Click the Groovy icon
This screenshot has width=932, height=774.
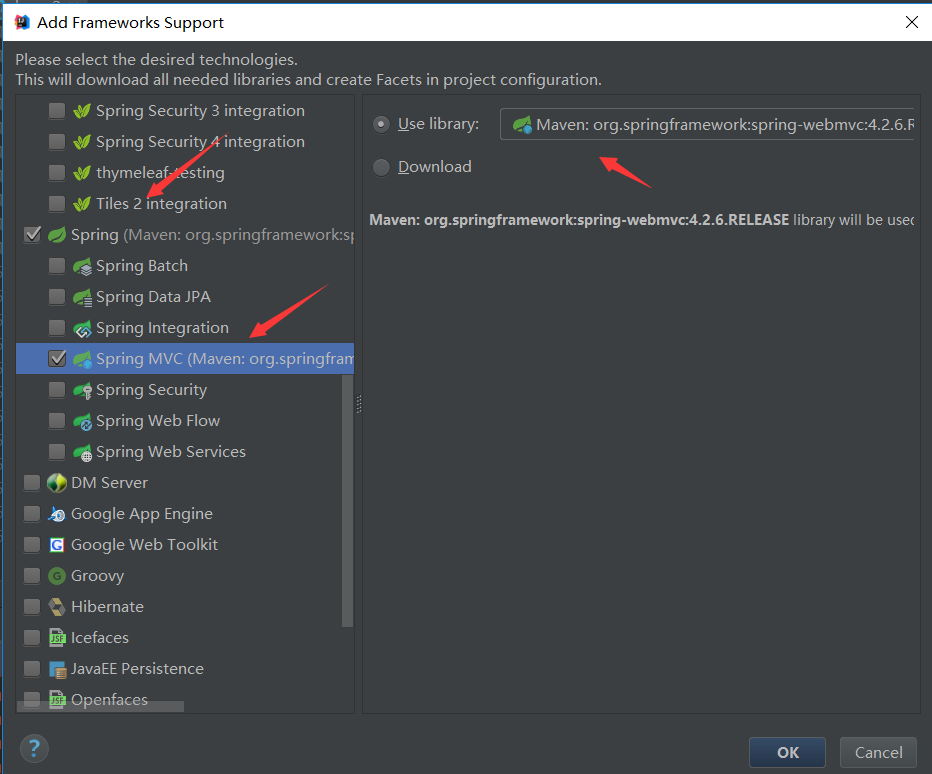click(57, 575)
